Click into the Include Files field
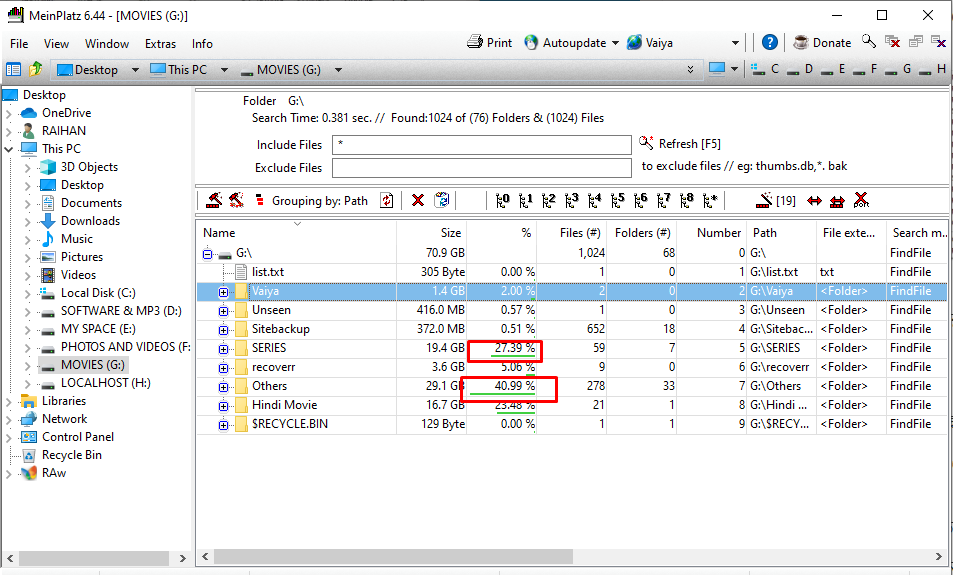This screenshot has height=575, width=953. click(481, 145)
